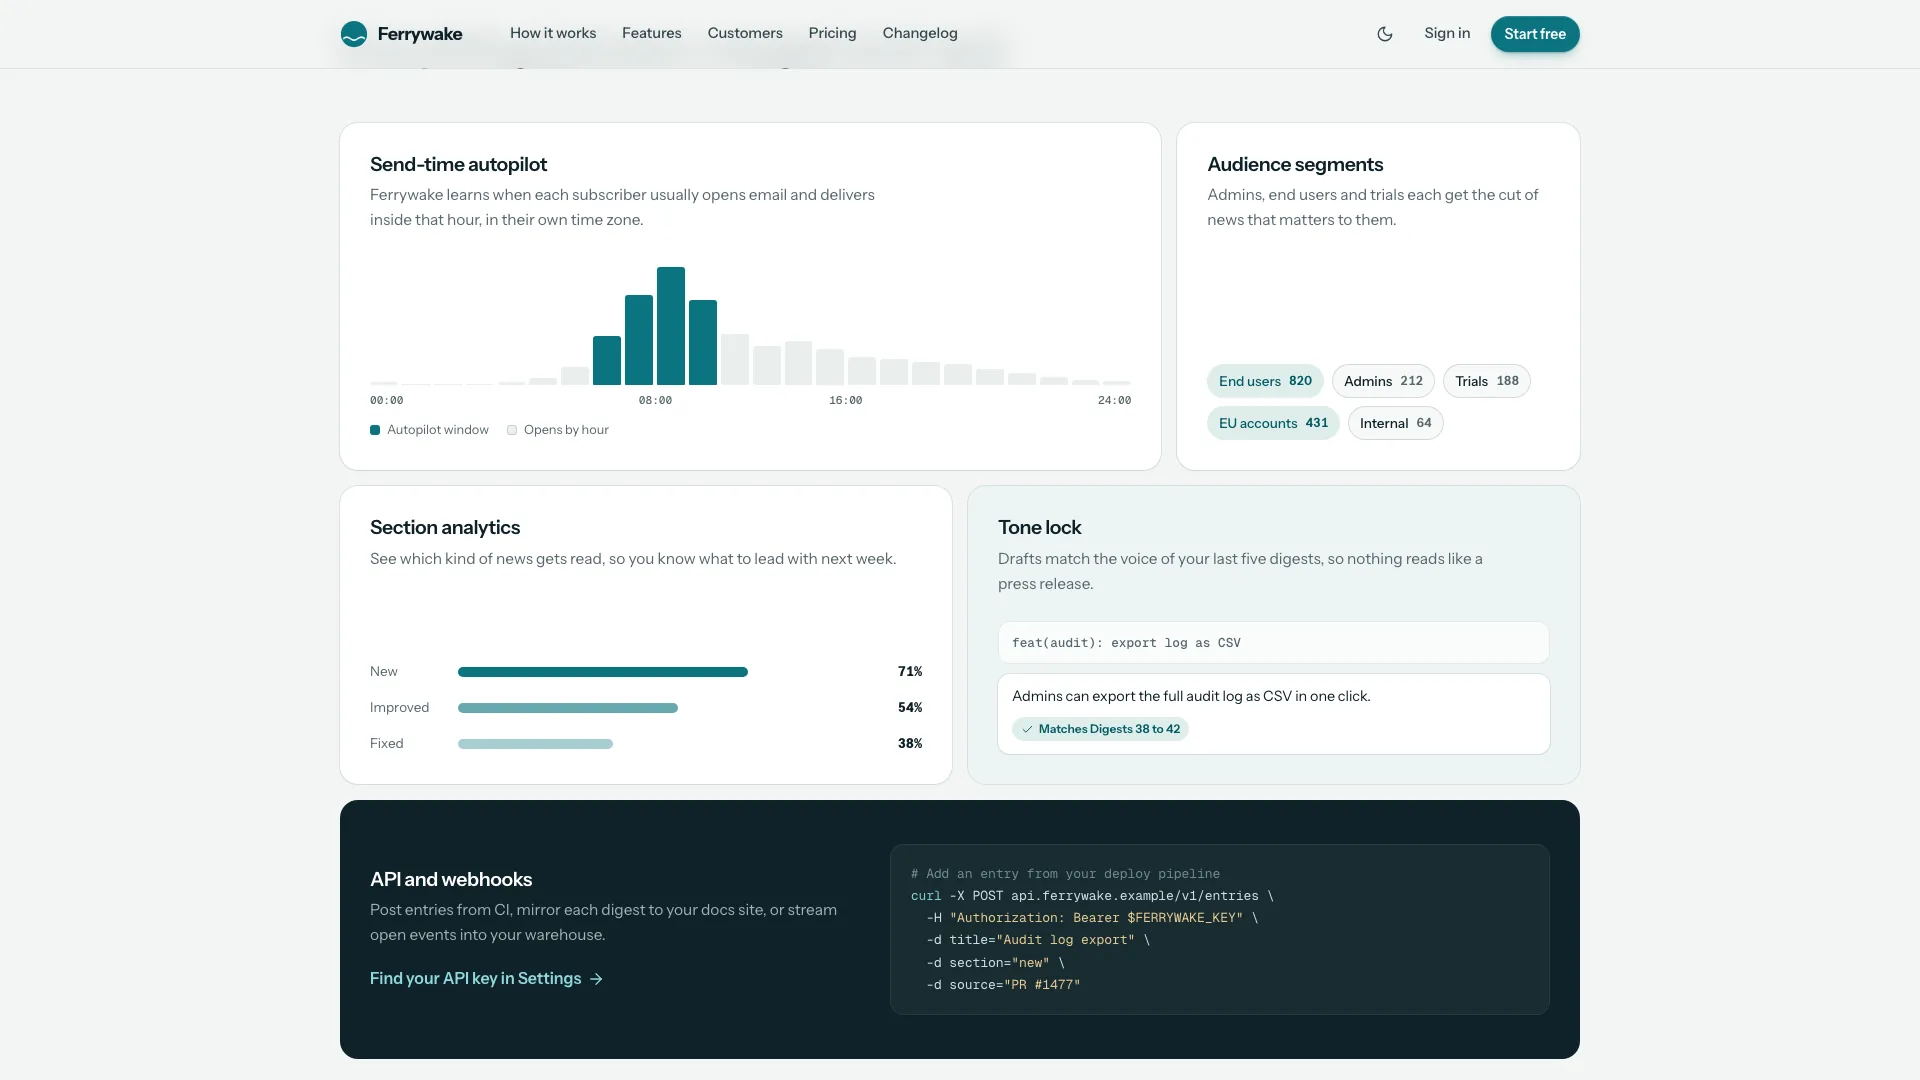Select the Admins 212 segment chip
This screenshot has height=1080, width=1920.
[x=1383, y=381]
